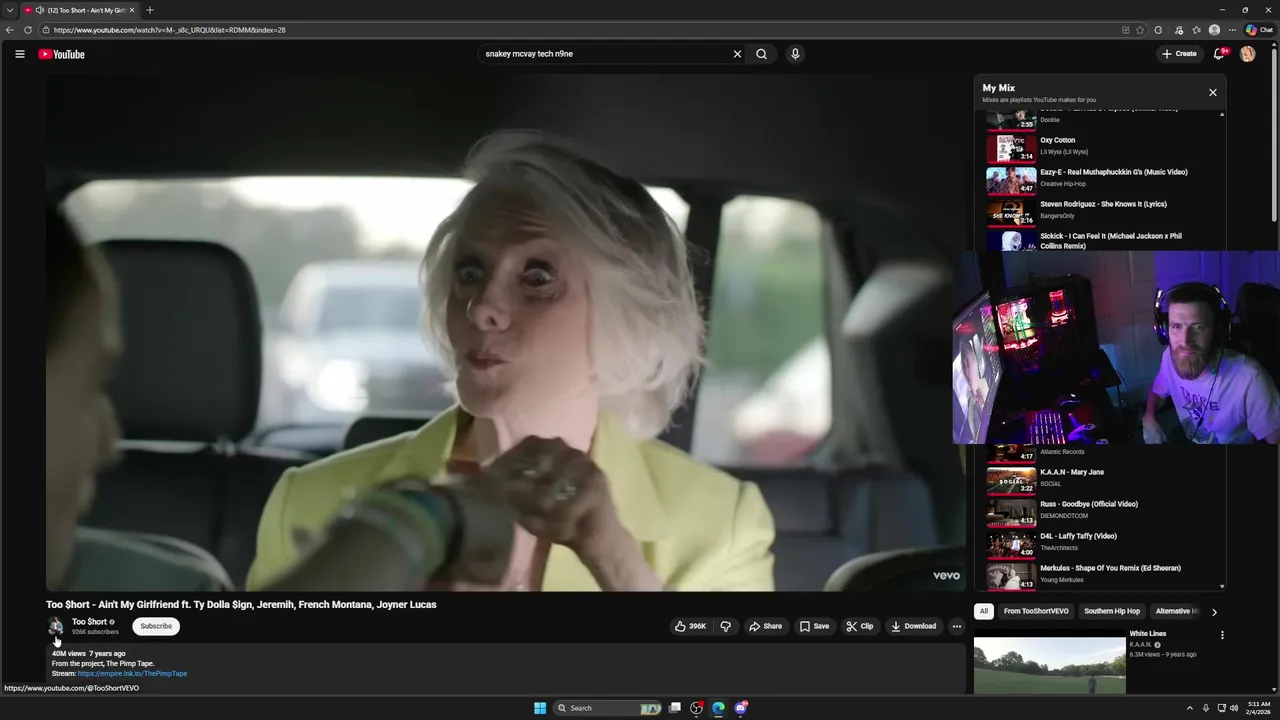Select the From TooShortVEVO chip
This screenshot has width=1280, height=720.
1036,611
